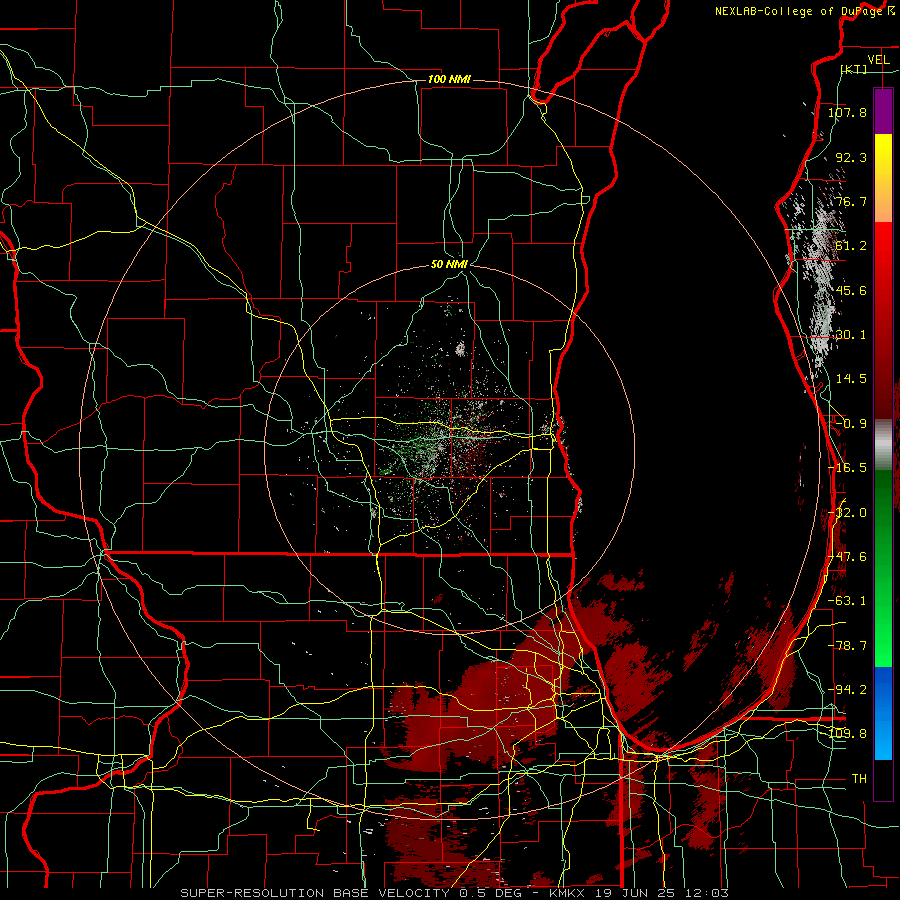The image size is (900, 900).
Task: Select the 76.7 velocity scale value
Action: (851, 201)
